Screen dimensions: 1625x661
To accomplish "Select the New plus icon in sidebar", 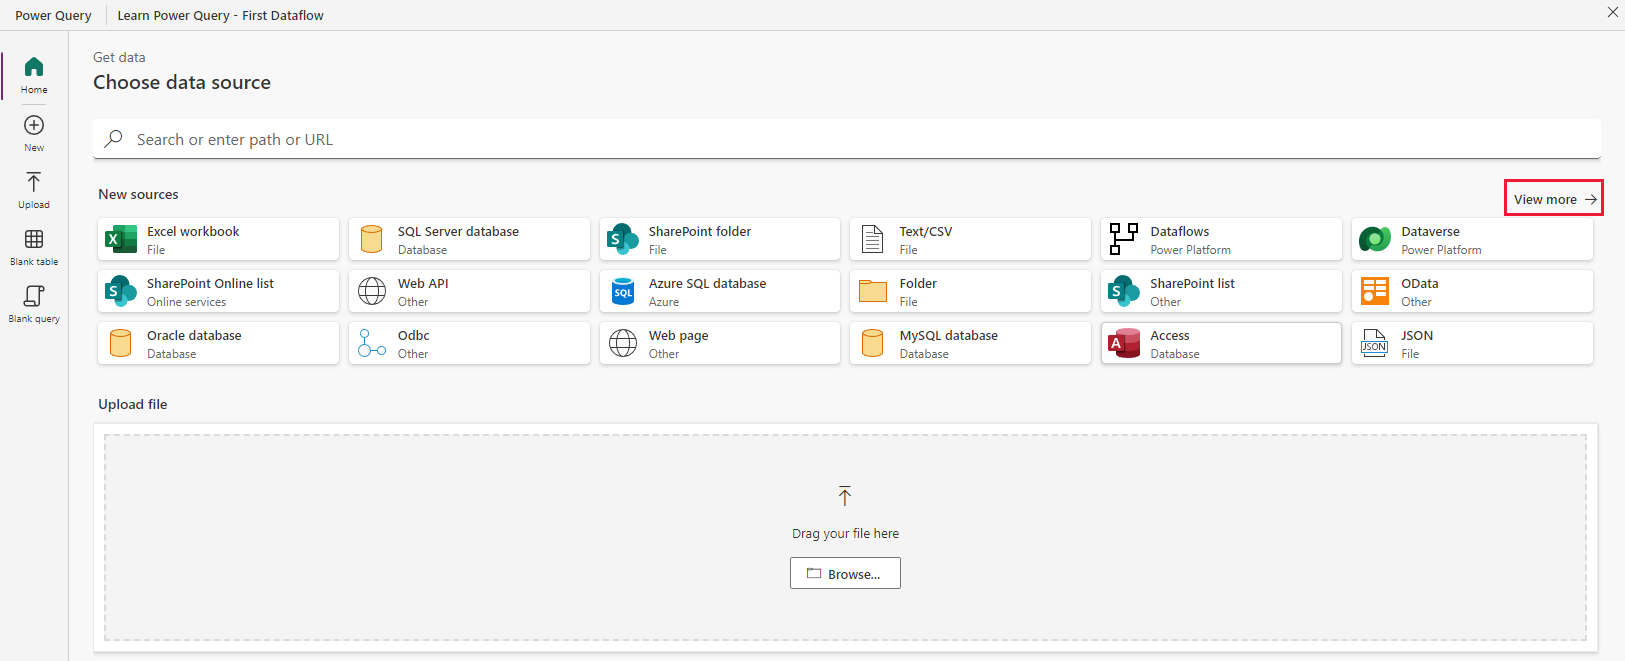I will [x=34, y=125].
